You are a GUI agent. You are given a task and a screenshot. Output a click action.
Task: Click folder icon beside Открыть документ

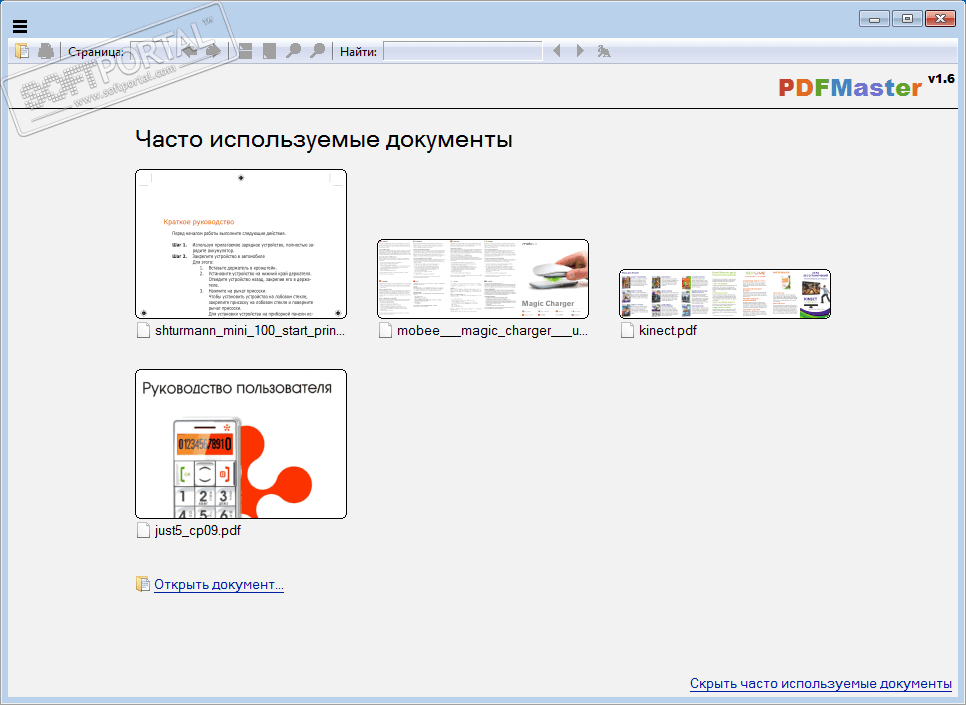pyautogui.click(x=143, y=584)
